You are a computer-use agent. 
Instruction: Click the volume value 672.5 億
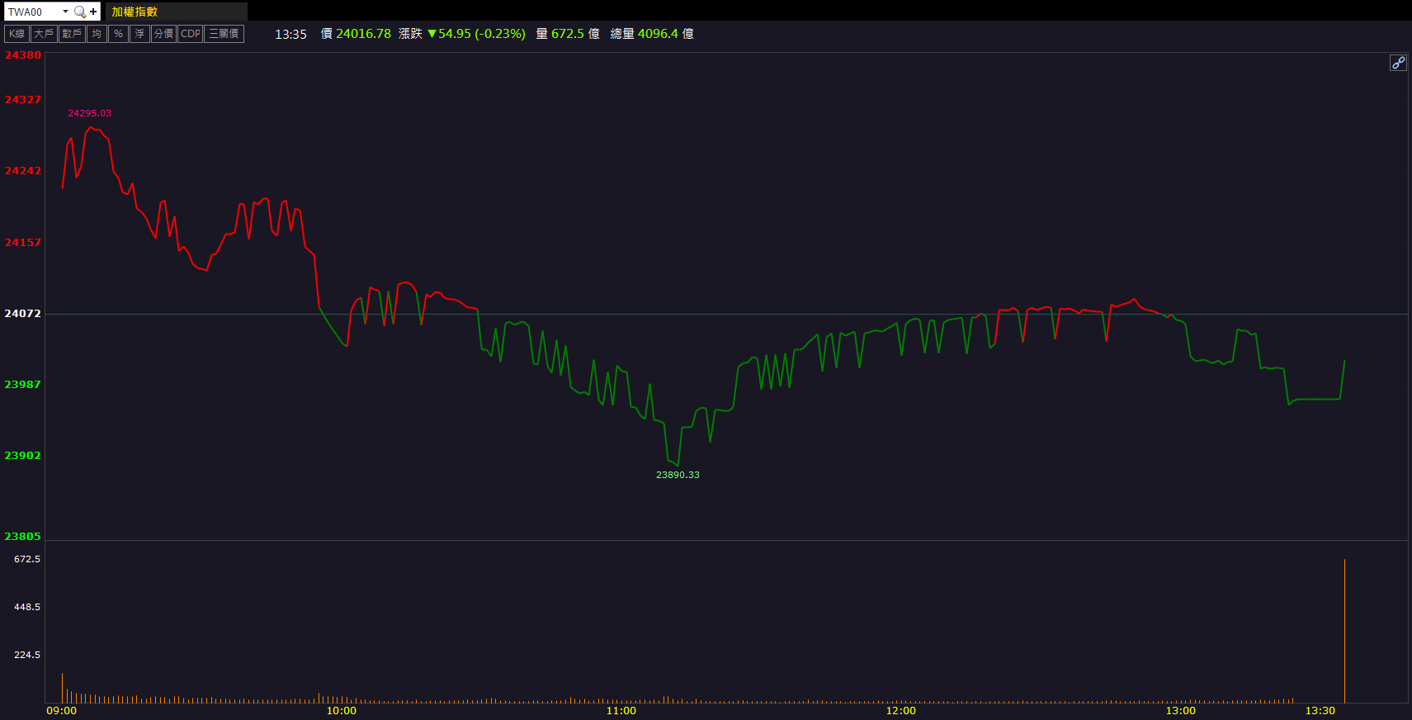click(x=575, y=34)
